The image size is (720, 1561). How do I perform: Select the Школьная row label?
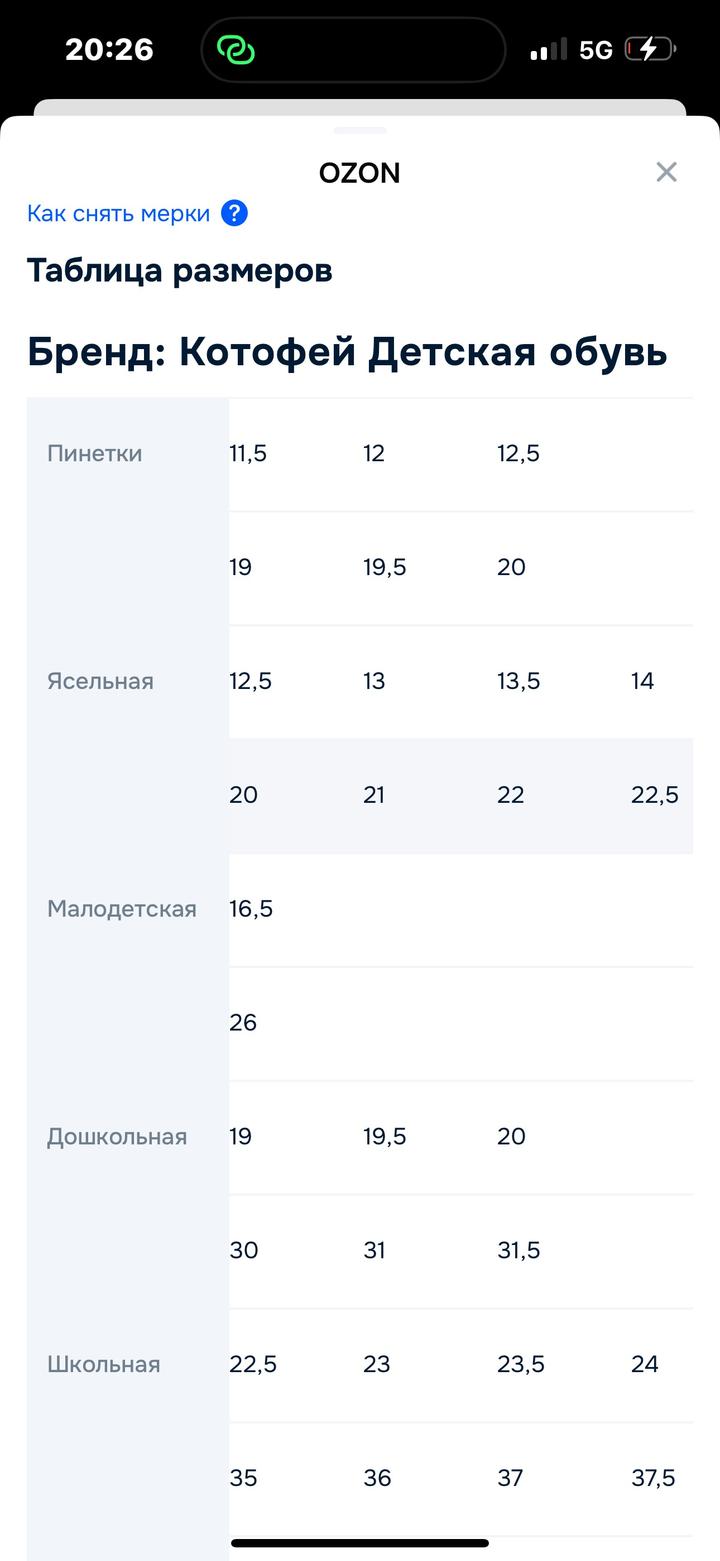tap(104, 1365)
